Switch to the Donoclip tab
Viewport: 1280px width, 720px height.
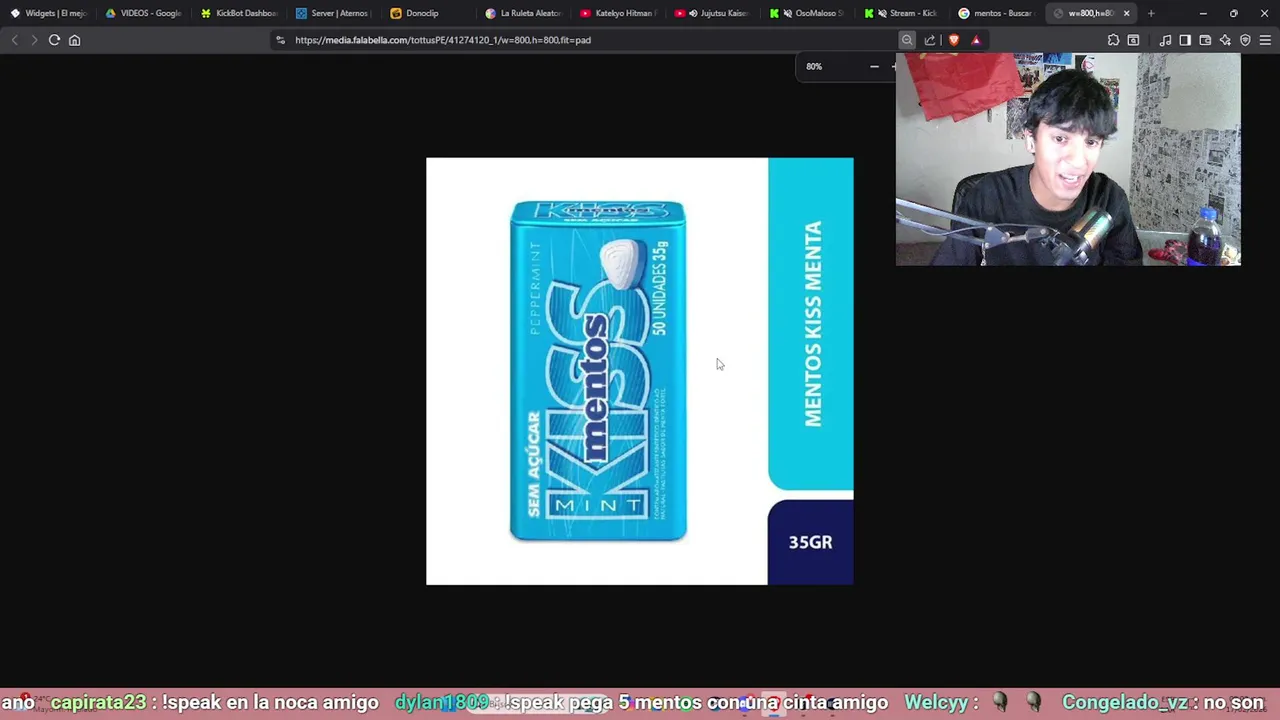(428, 13)
